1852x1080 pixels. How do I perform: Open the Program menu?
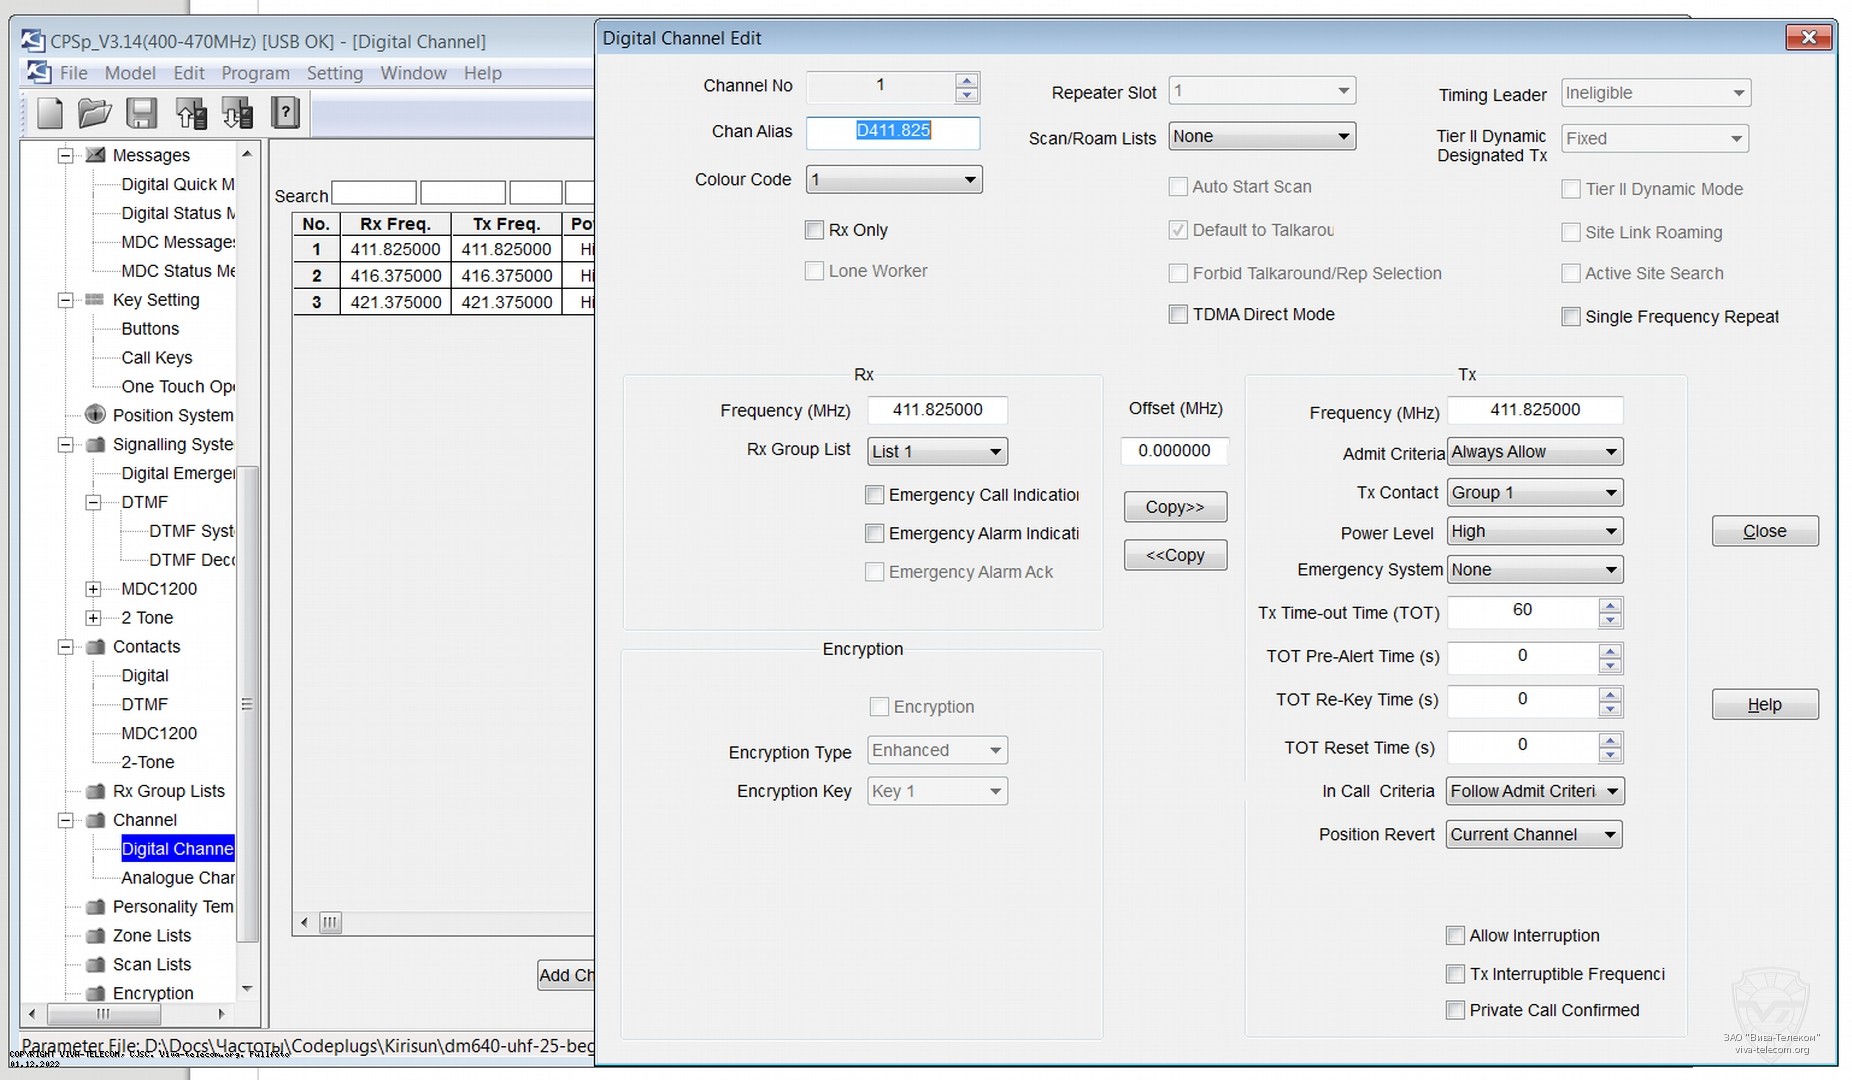pos(255,73)
